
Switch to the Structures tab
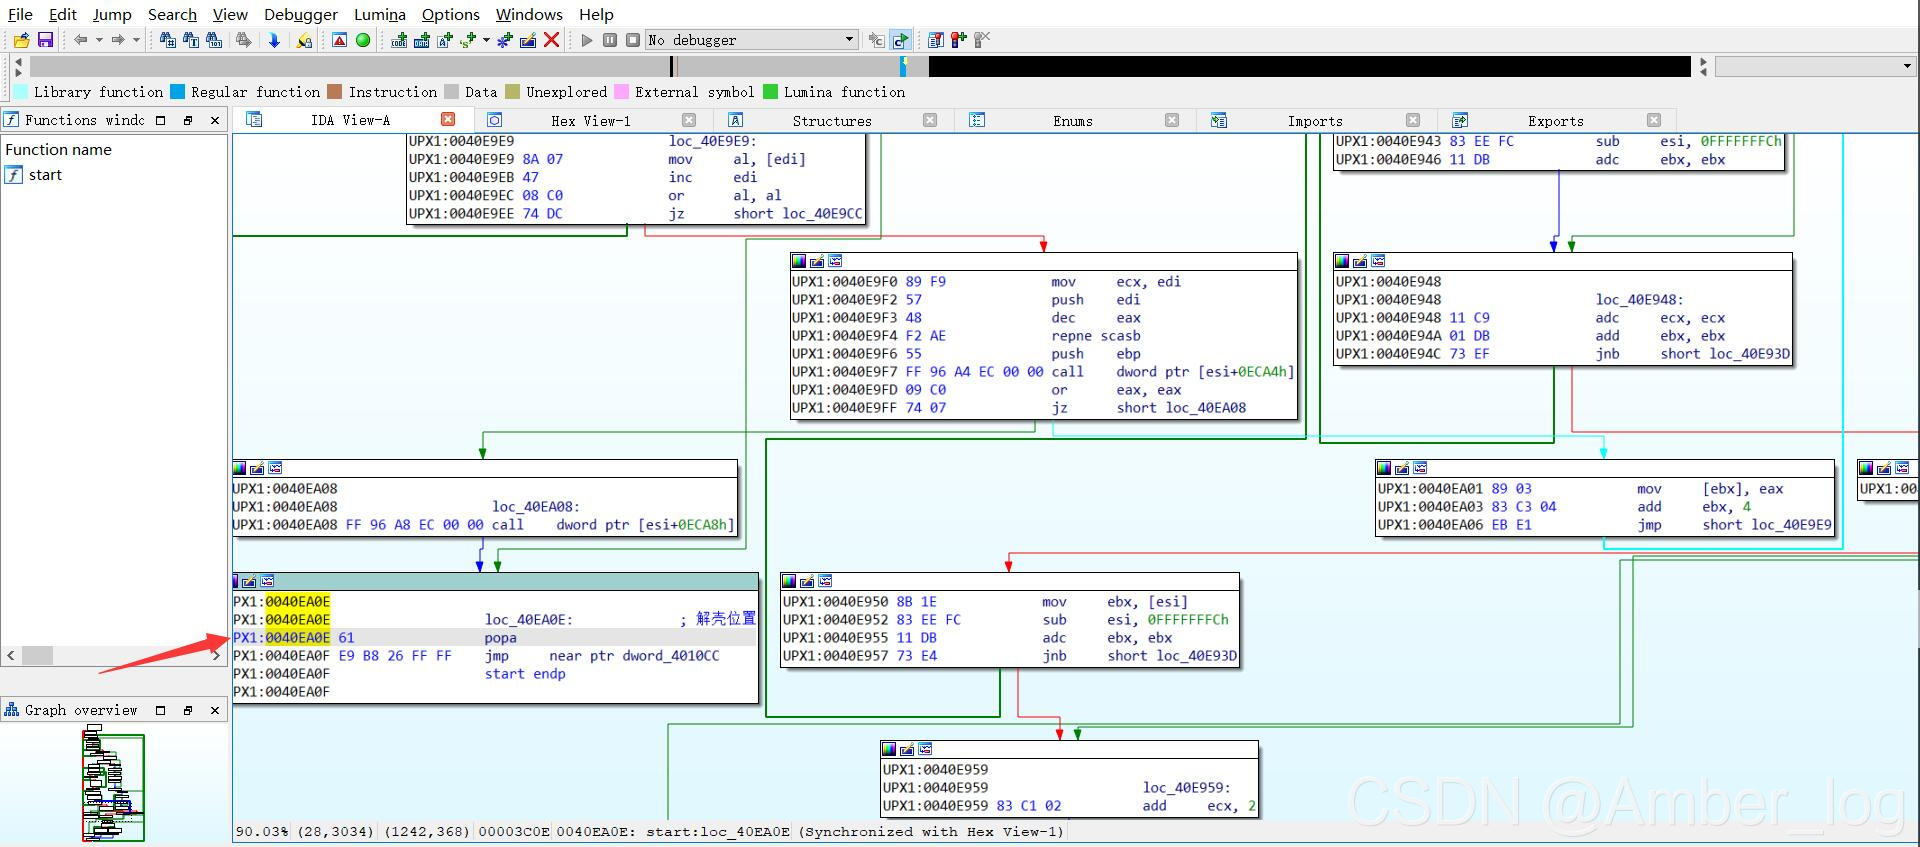832,120
